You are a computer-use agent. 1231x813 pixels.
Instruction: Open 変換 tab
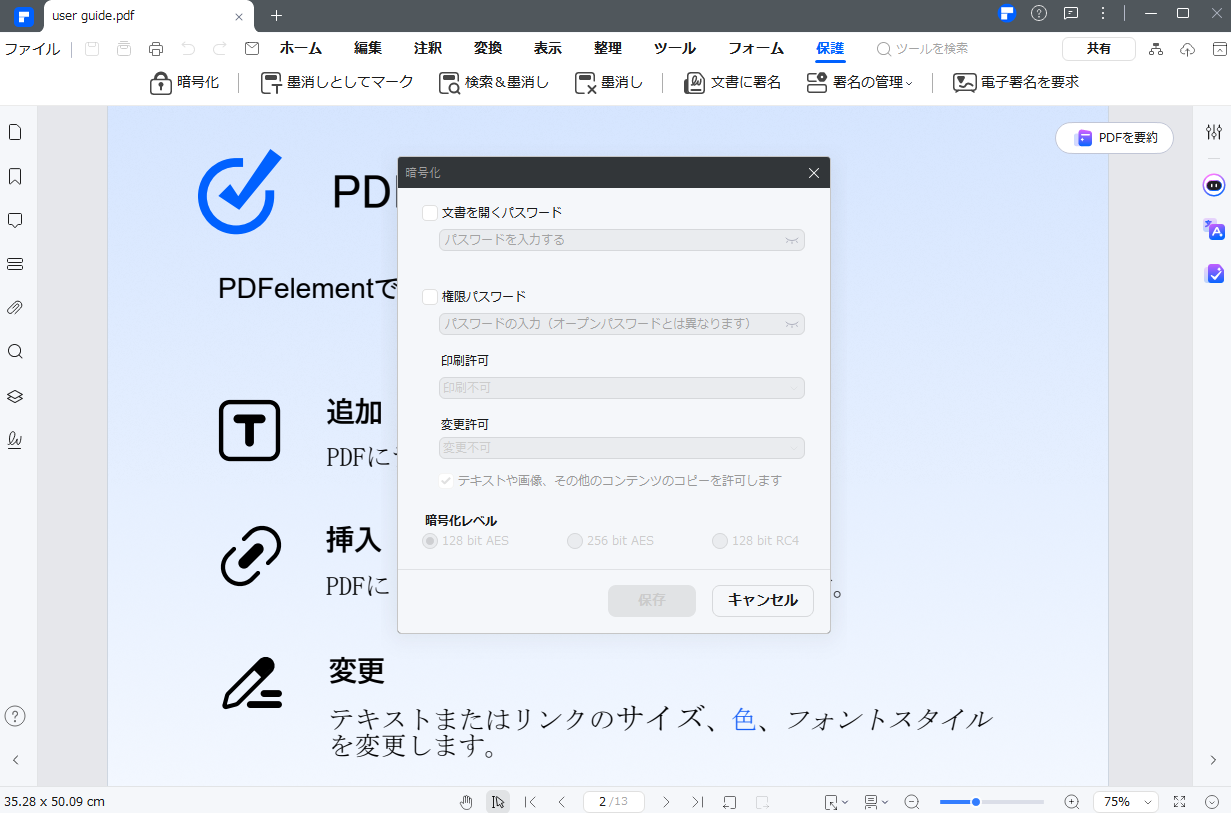[488, 49]
